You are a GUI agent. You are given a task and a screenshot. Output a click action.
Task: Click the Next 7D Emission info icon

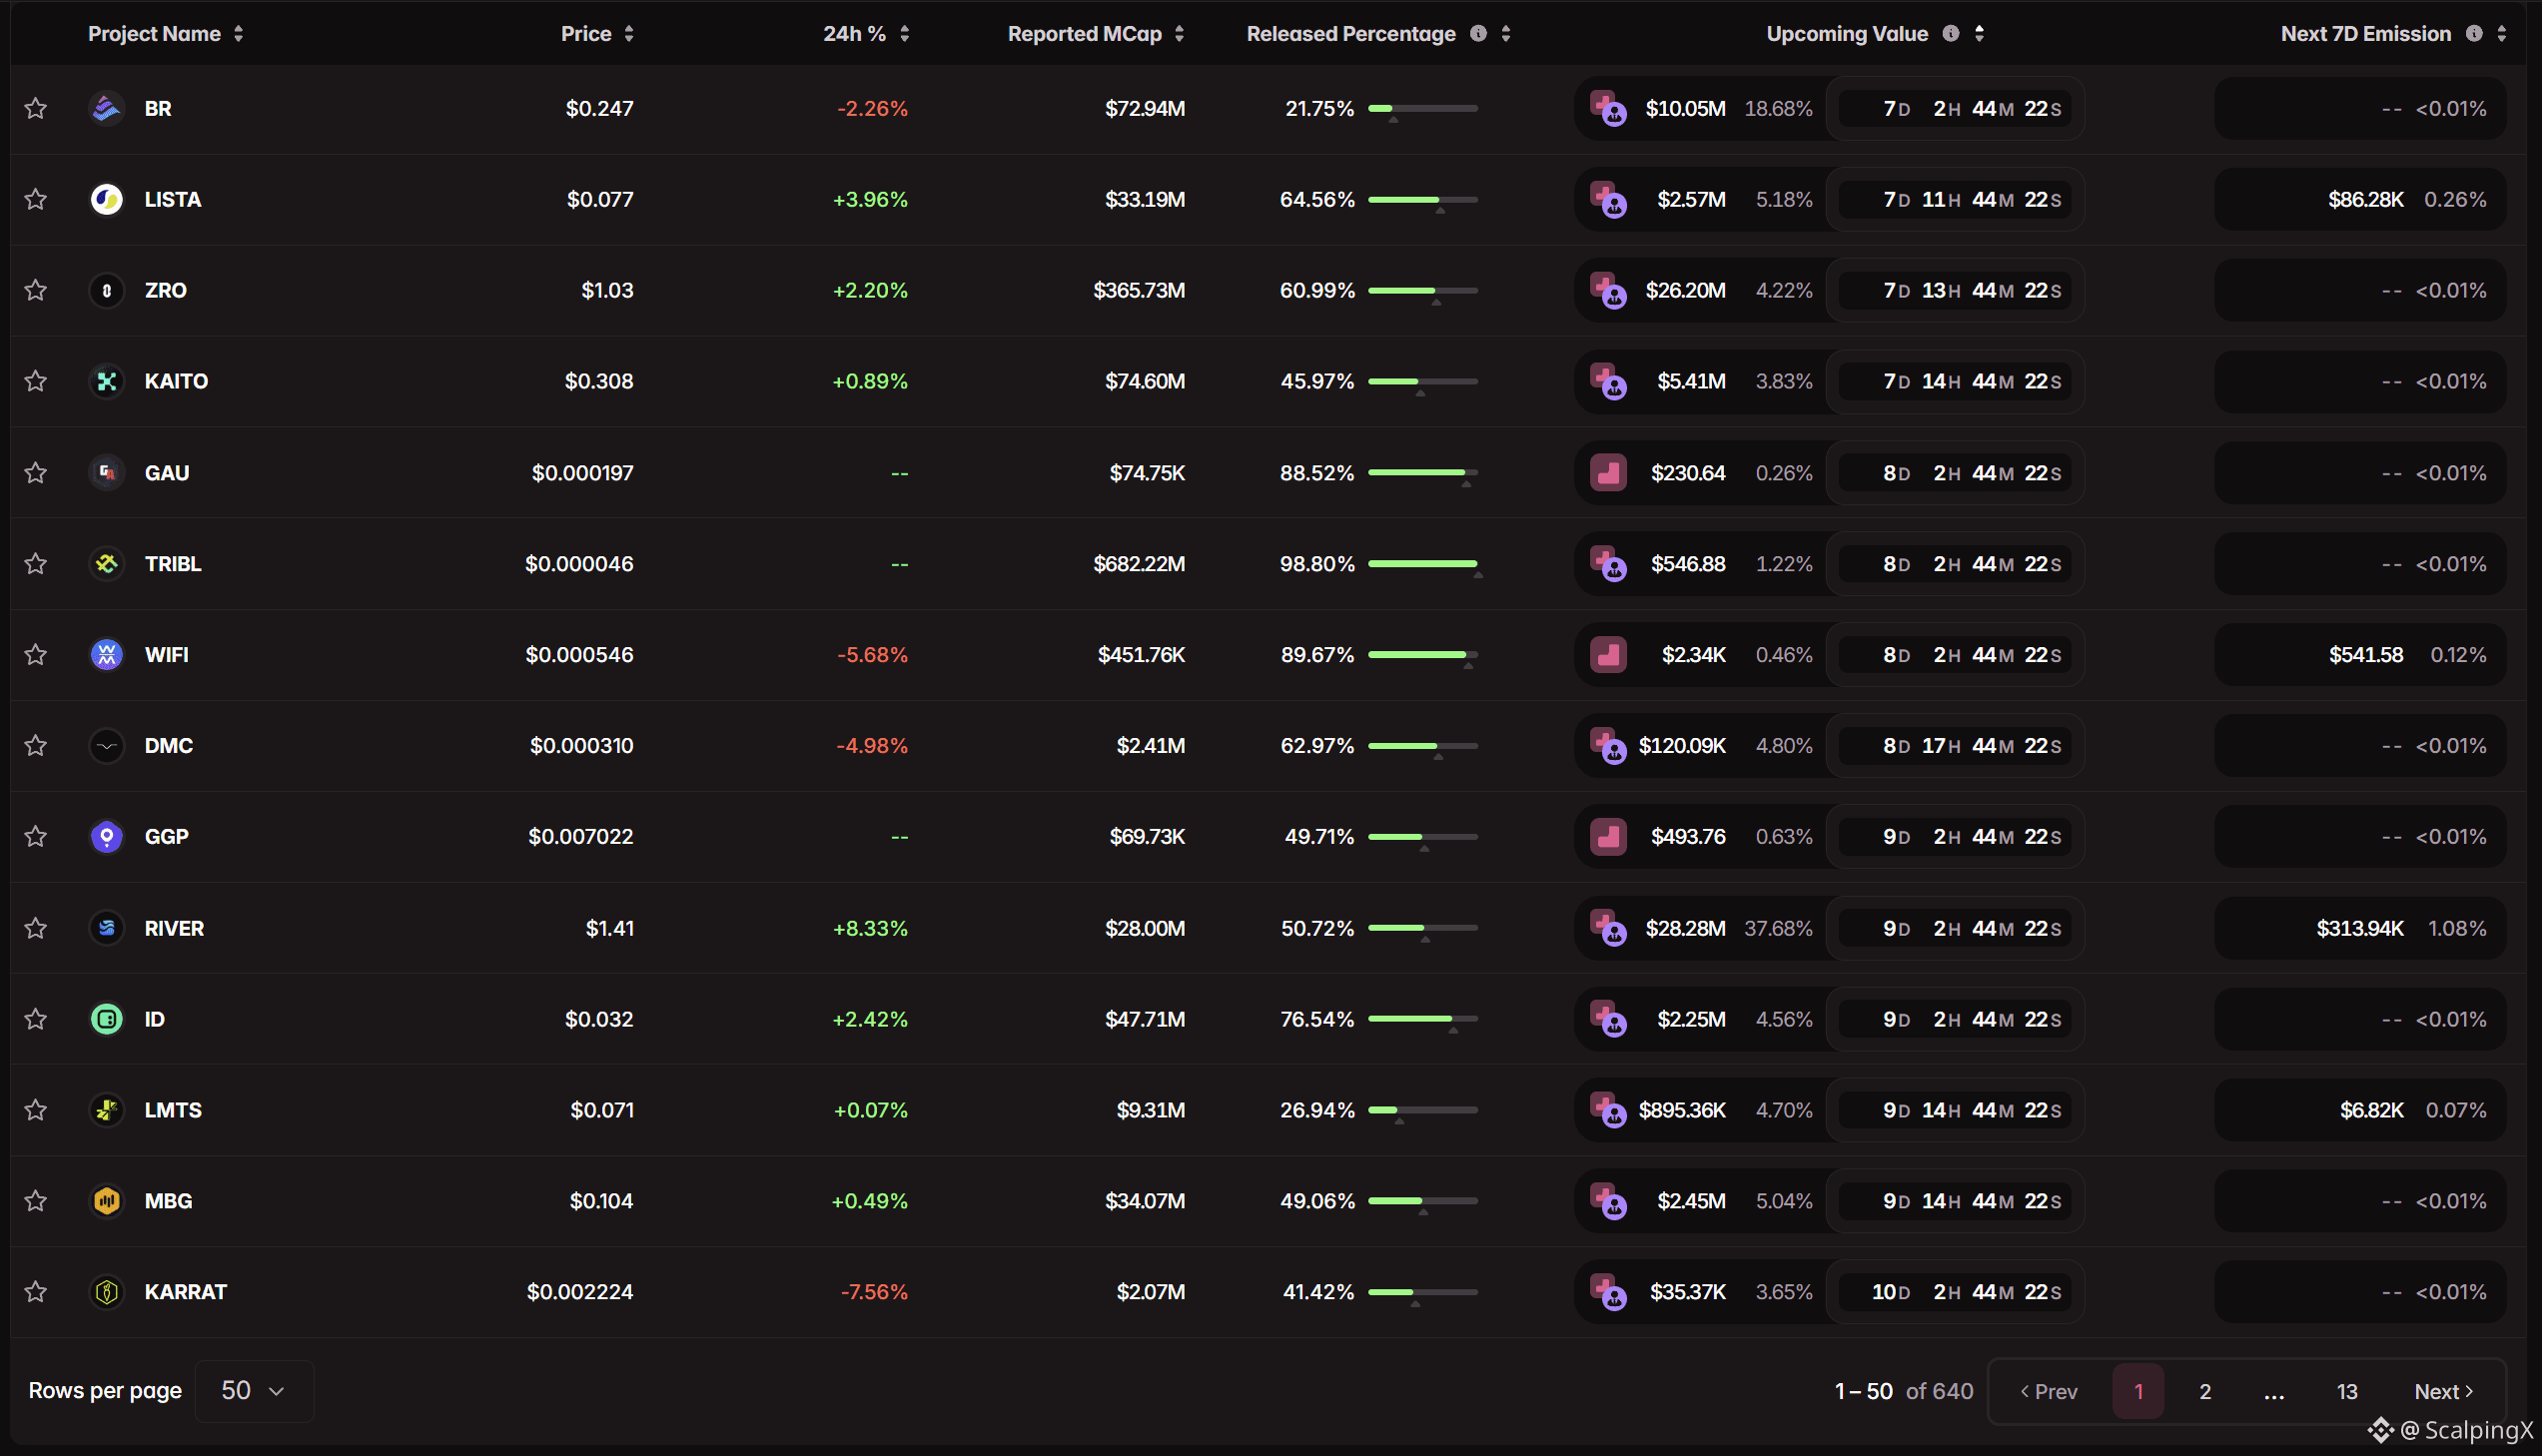coord(2474,33)
